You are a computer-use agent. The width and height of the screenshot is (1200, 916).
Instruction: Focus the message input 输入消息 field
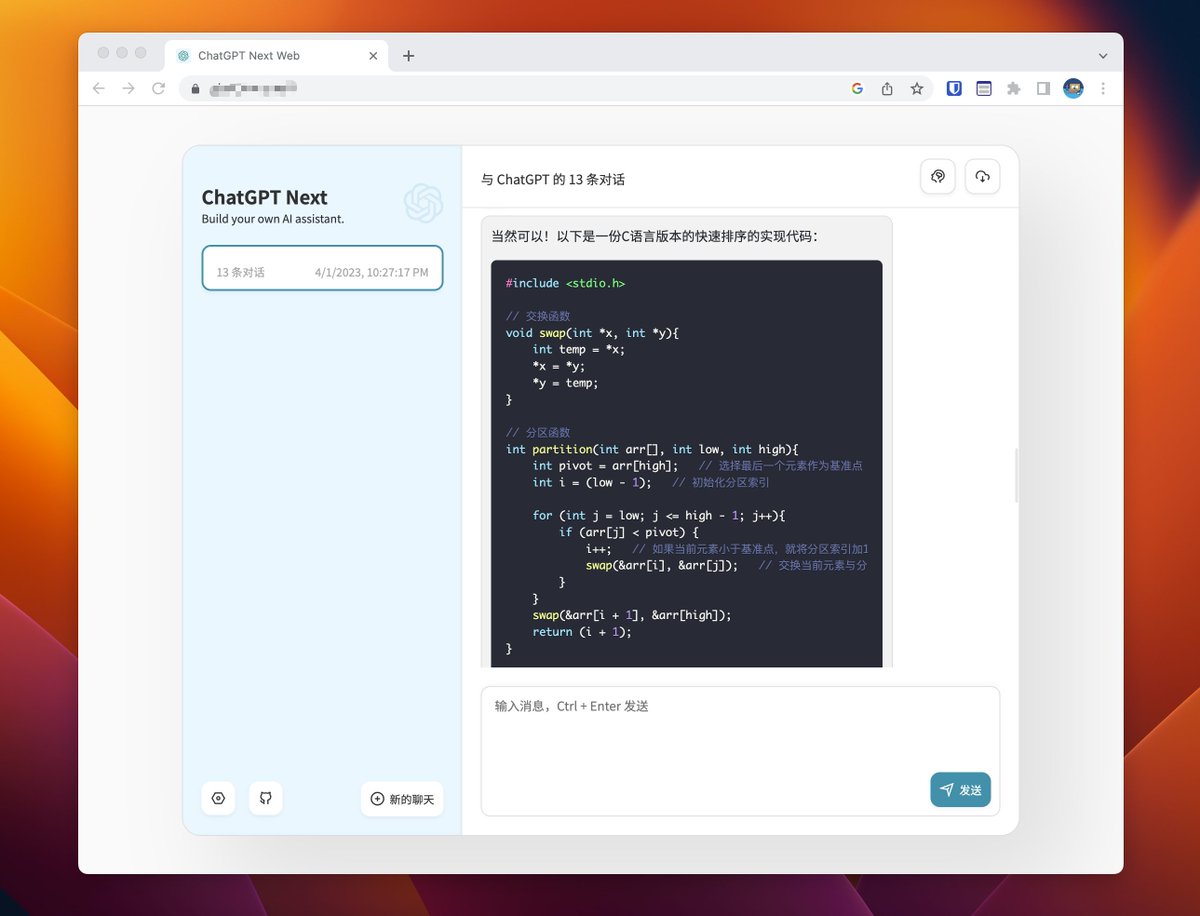740,750
